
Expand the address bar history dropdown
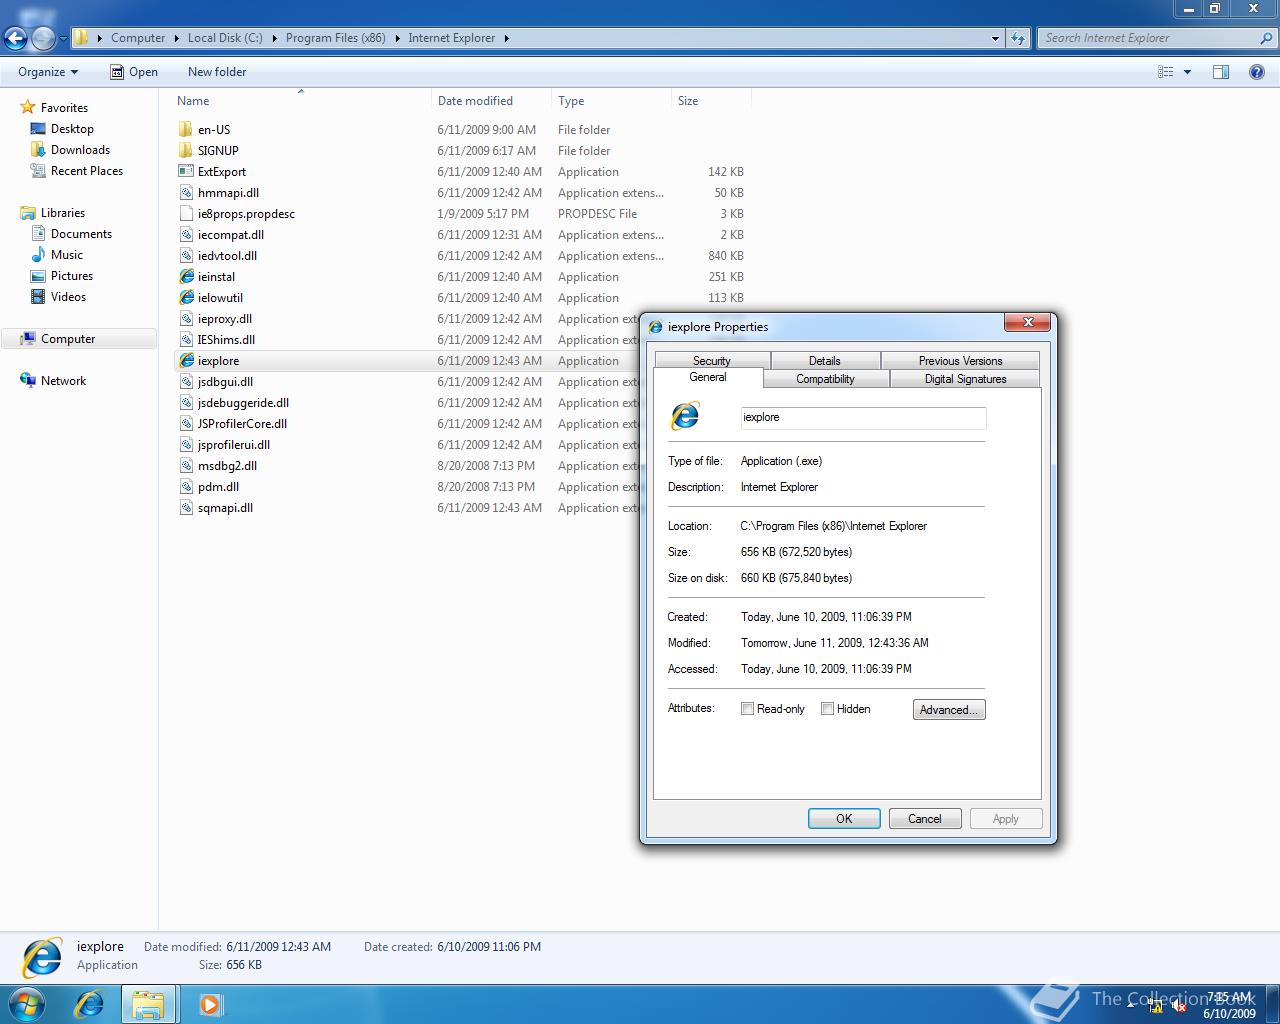tap(995, 38)
